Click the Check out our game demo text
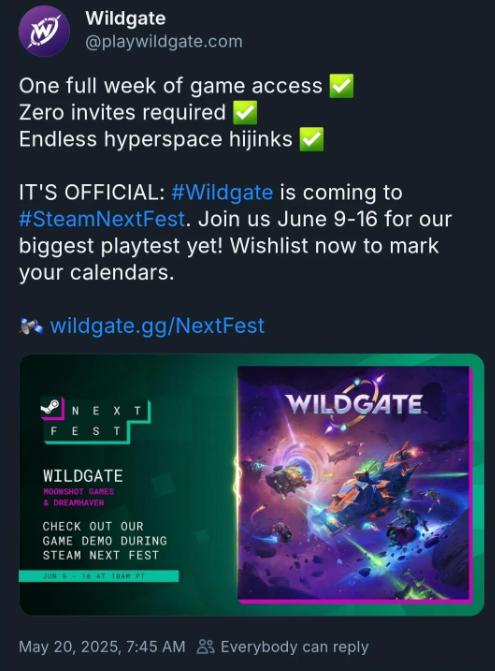 click(105, 540)
